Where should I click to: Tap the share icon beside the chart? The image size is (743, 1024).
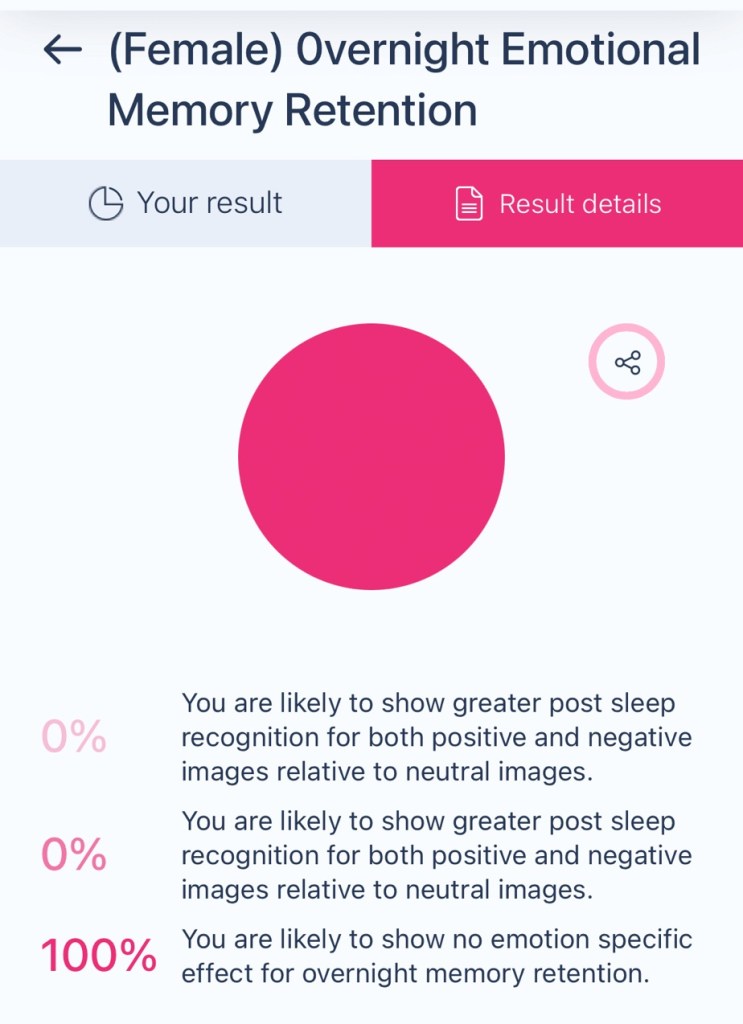click(x=627, y=362)
